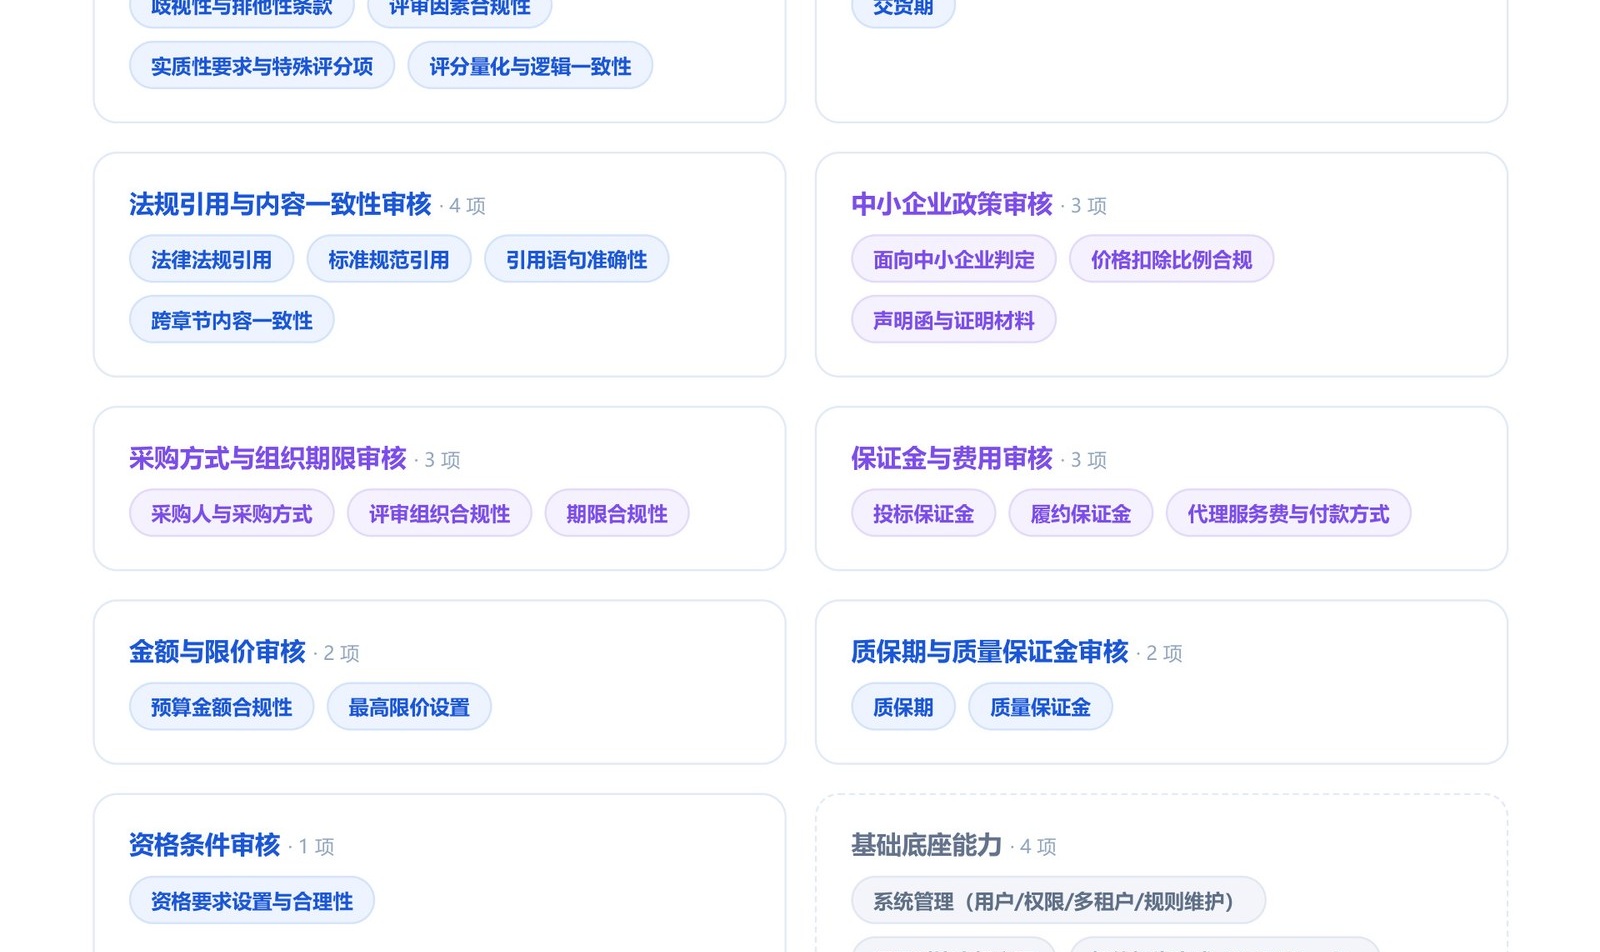Select the 最高限价设置 tag
The image size is (1600, 952).
tap(409, 707)
